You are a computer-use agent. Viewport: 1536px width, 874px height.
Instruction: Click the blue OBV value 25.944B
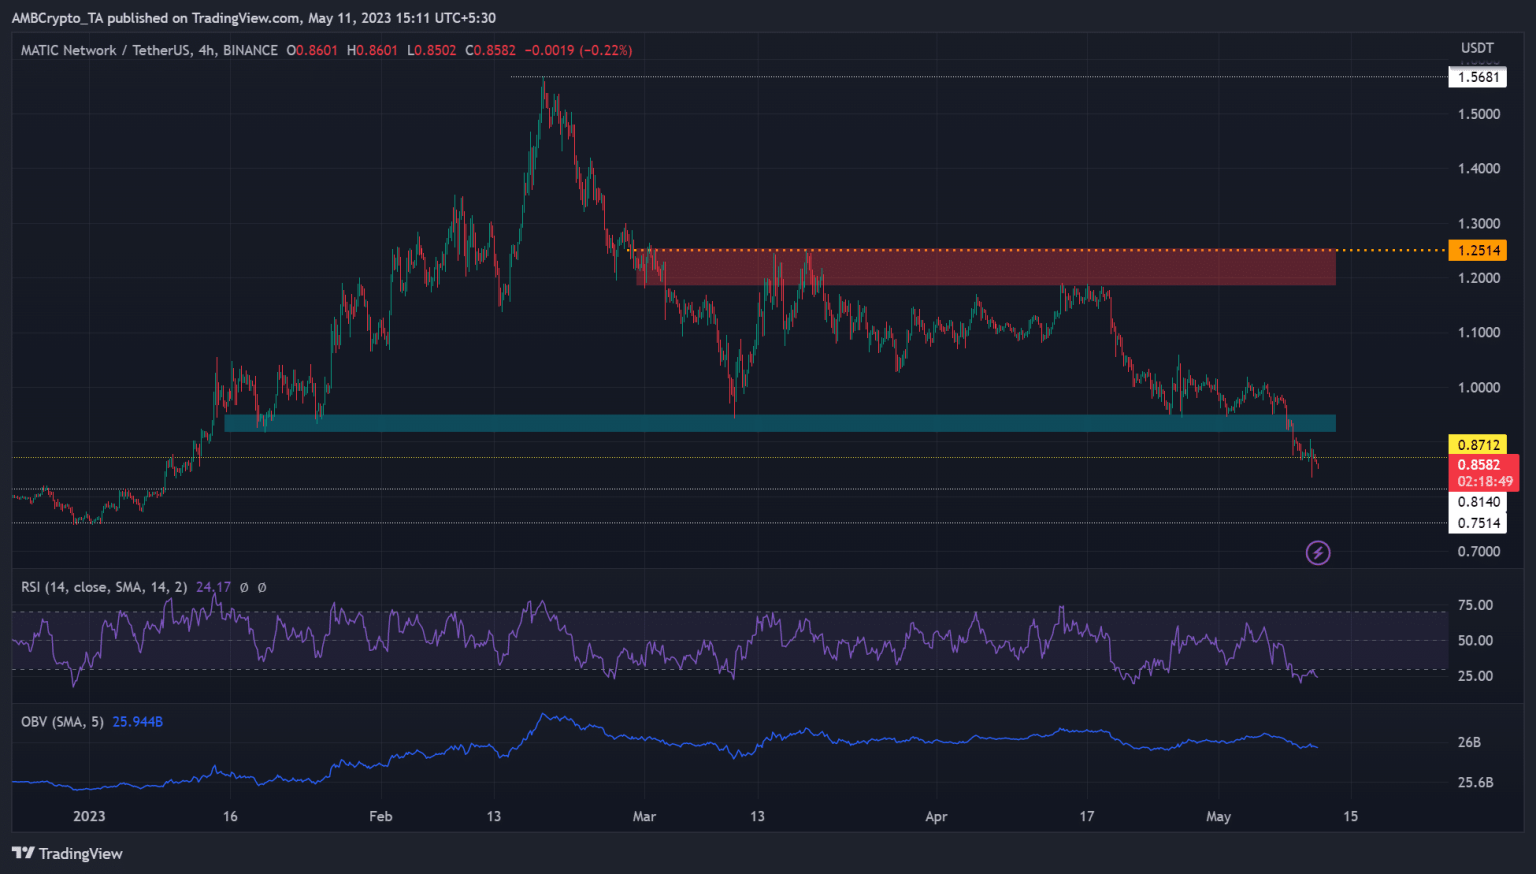click(x=137, y=721)
